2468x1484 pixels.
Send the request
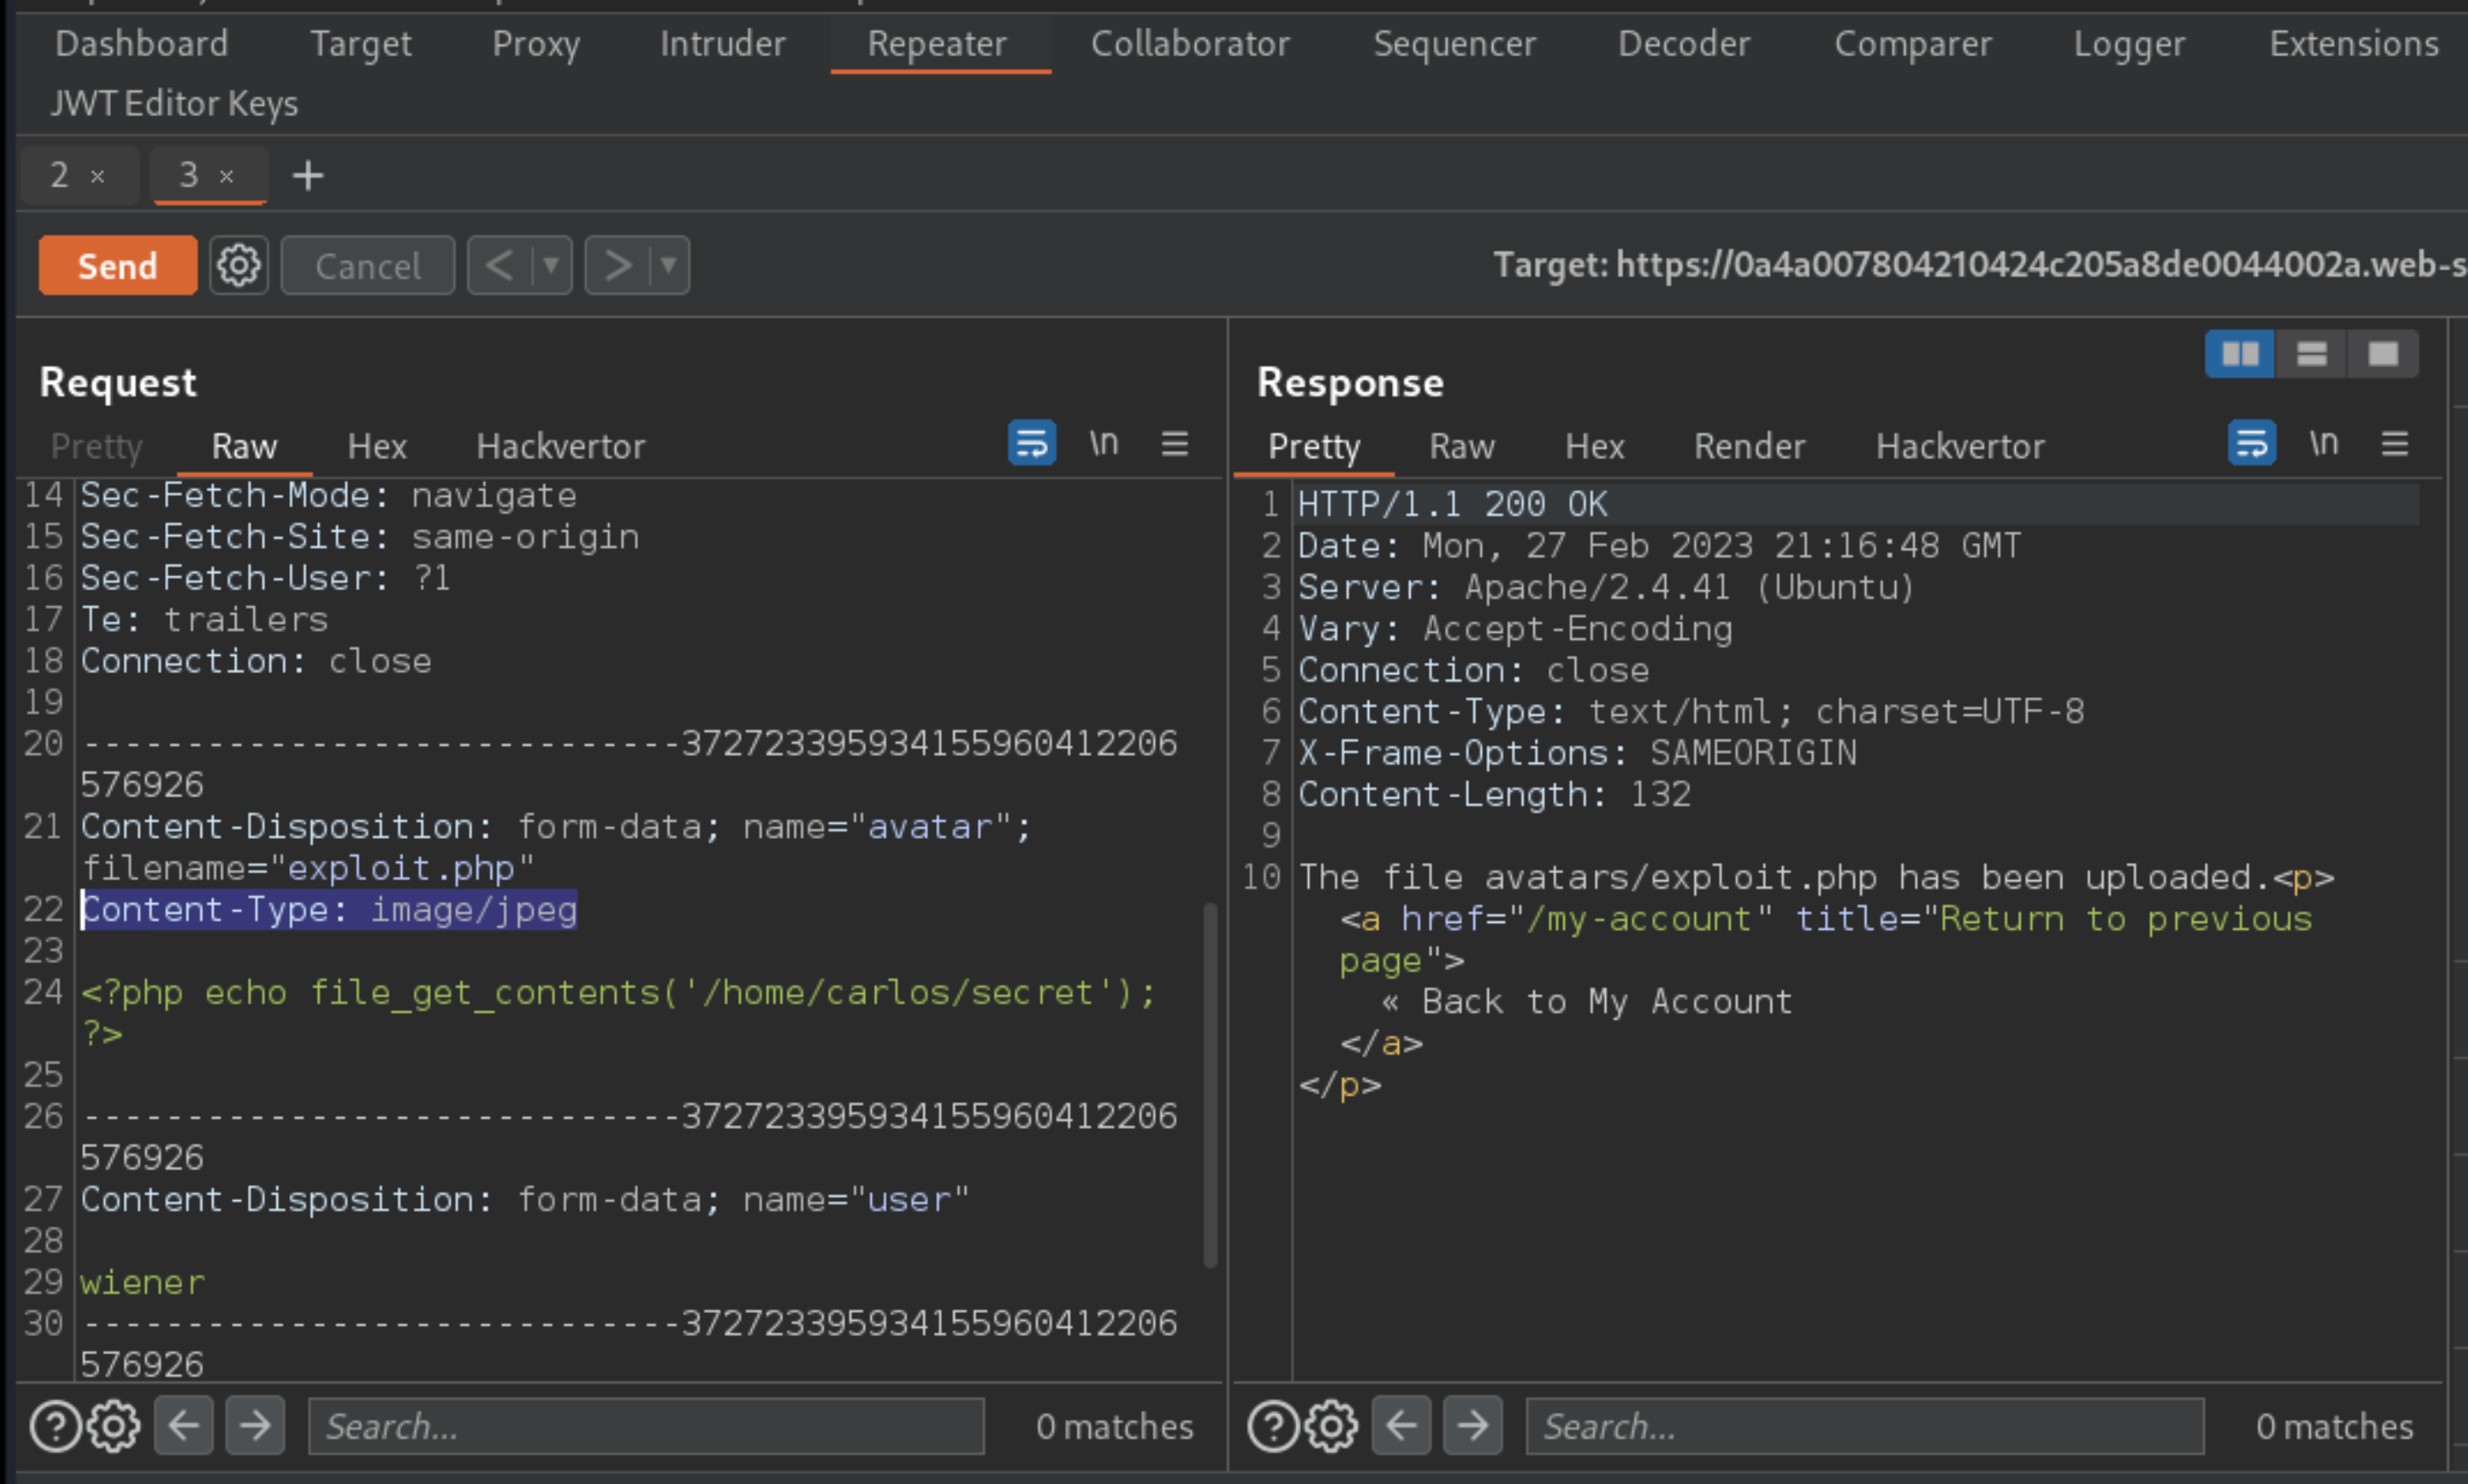pyautogui.click(x=118, y=265)
